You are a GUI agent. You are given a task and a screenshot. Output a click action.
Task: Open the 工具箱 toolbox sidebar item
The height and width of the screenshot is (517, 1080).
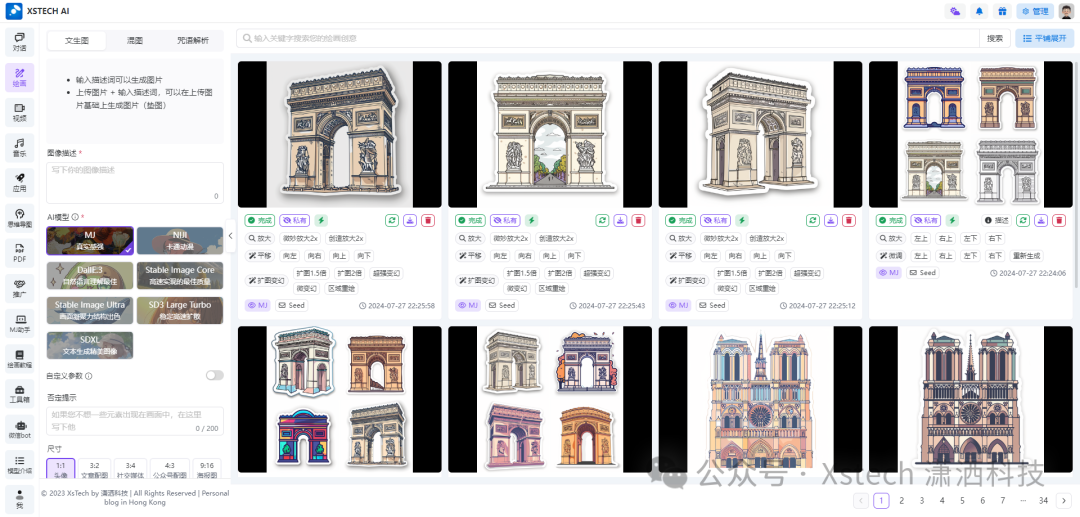coord(19,394)
